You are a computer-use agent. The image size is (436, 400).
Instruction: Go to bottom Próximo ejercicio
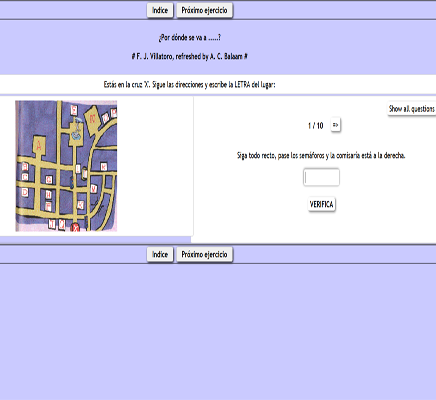tap(204, 254)
